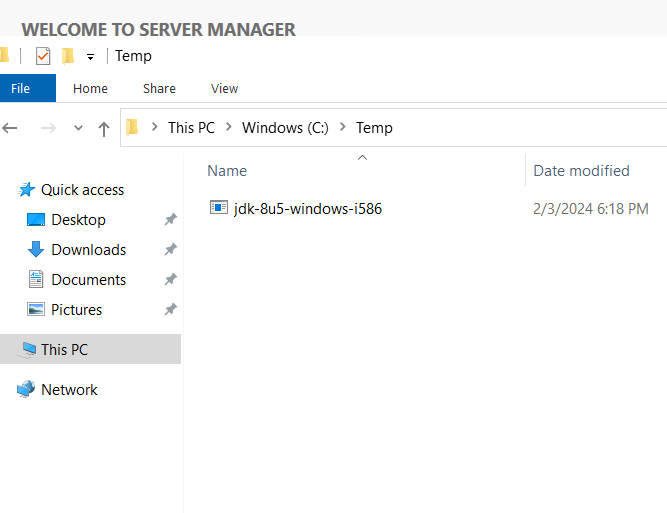Open the Recent locations dropdown
667x513 pixels.
pos(78,128)
